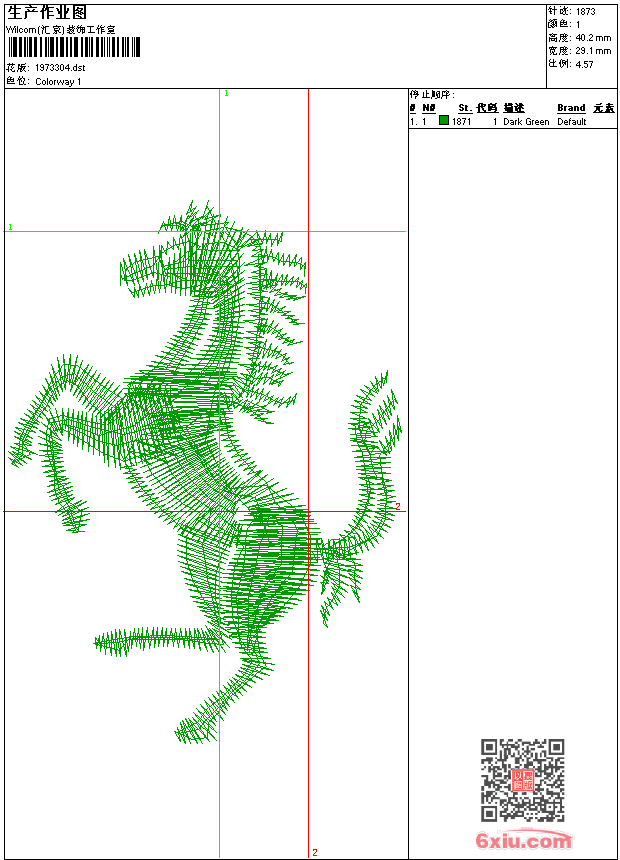Viewport: 620px width, 860px height.
Task: Click the 'St.' column header
Action: tap(465, 108)
